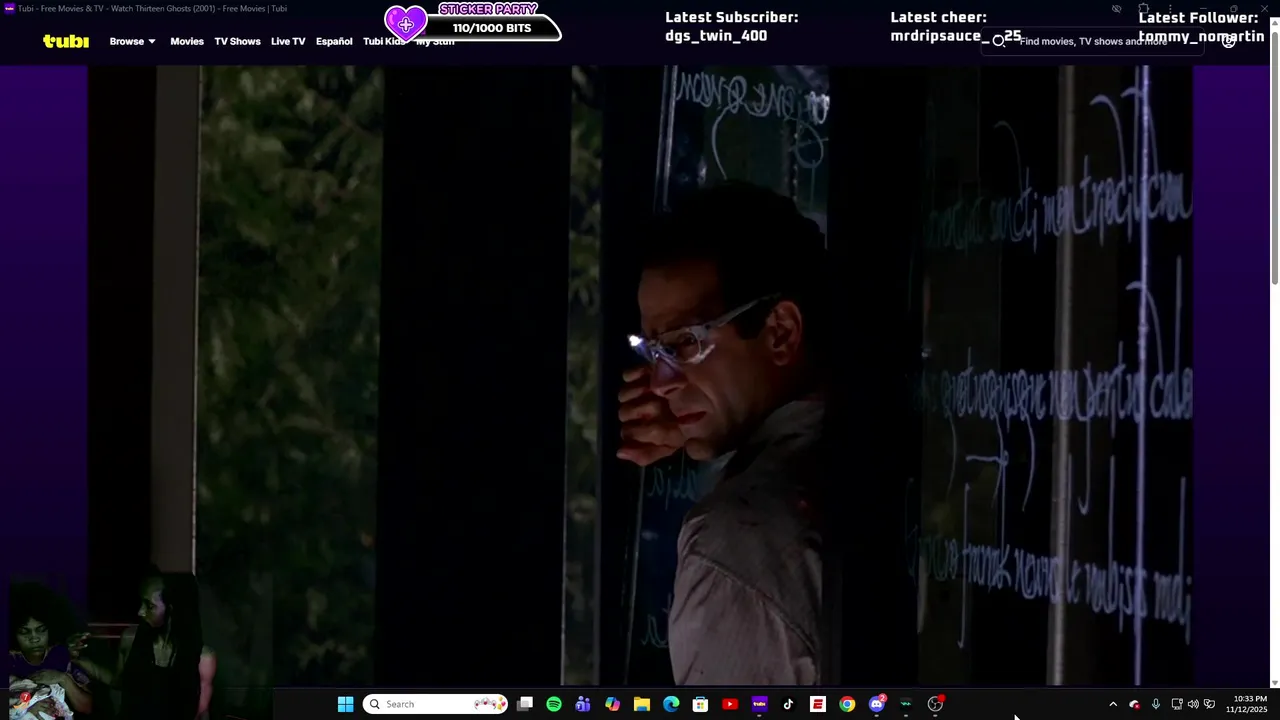Screen dimensions: 1280x720
Task: Switch to the Tubi taskbar app
Action: coord(759,704)
